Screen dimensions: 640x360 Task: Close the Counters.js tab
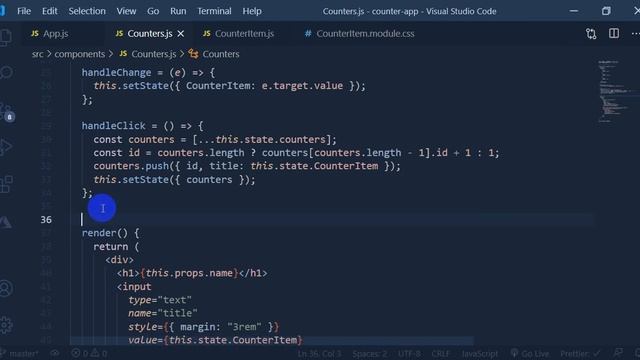pyautogui.click(x=180, y=34)
